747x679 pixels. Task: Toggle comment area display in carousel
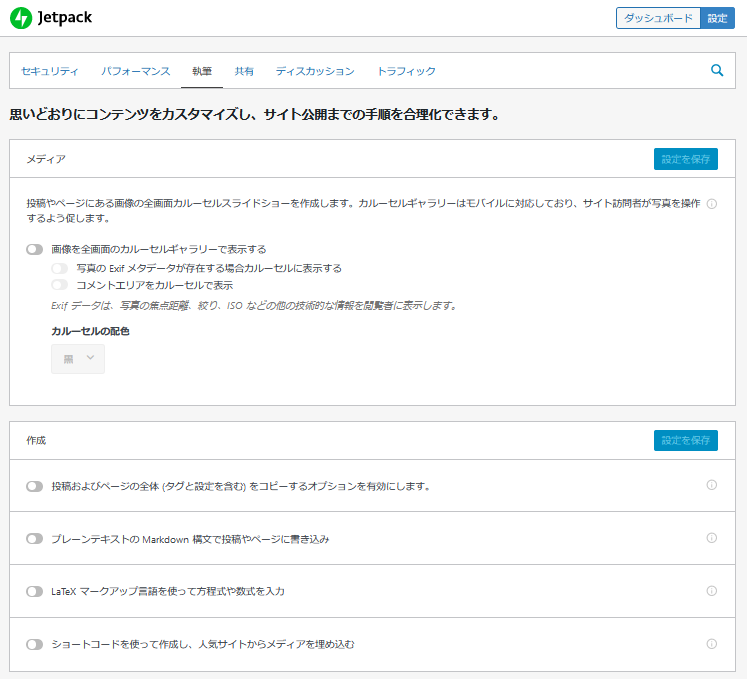coord(60,285)
